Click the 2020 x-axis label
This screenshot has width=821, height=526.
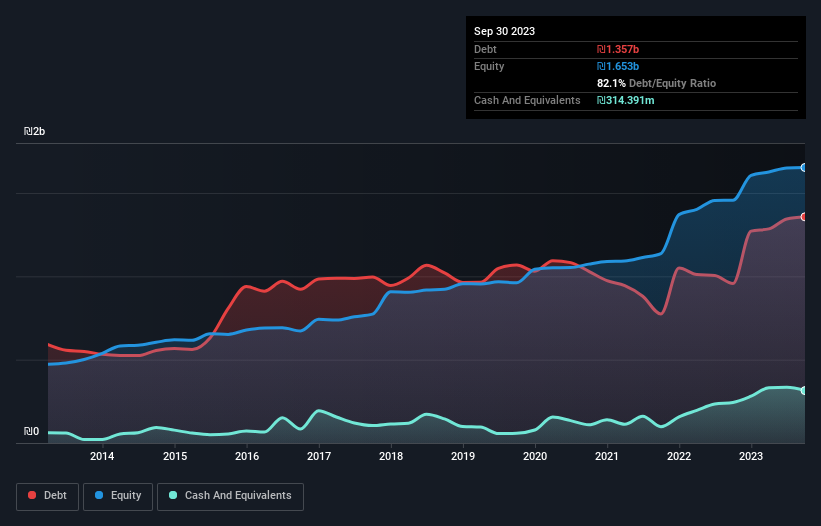click(535, 456)
